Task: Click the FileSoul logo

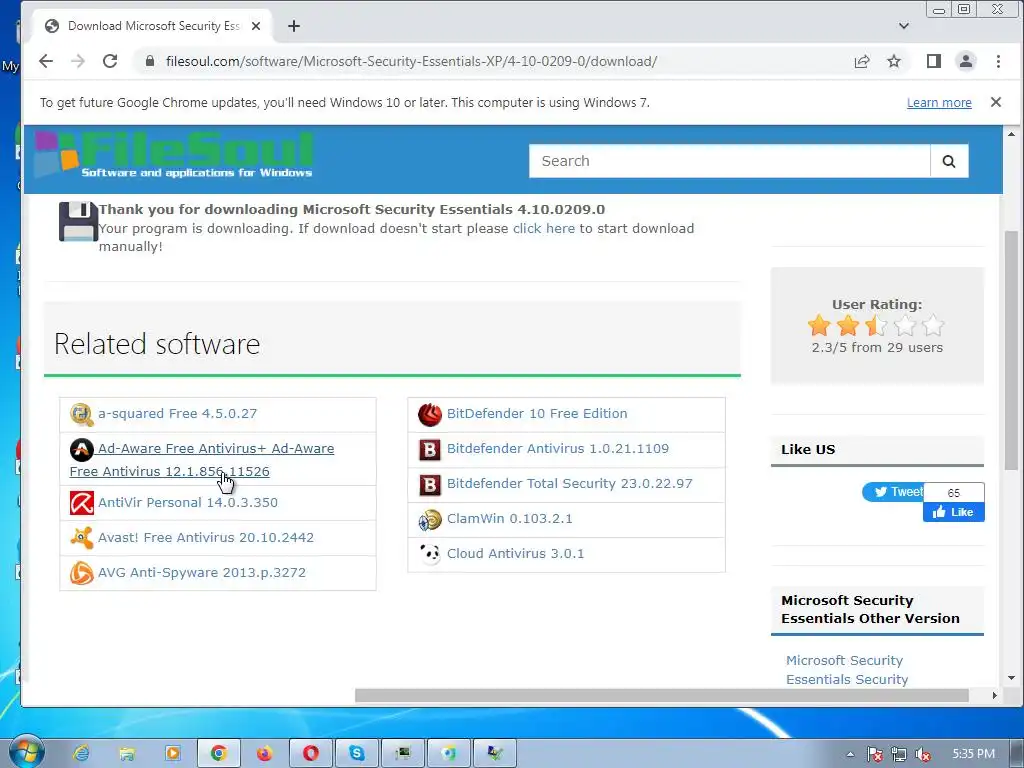Action: click(x=174, y=155)
